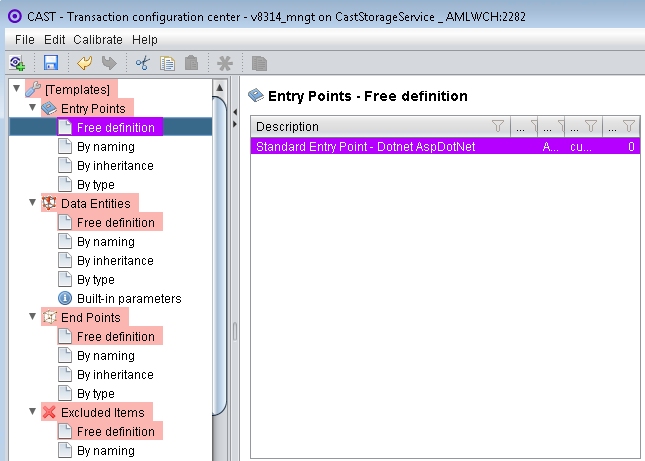Screen dimensions: 645x461
Task: Click the tree panel scrollbar down arrow
Action: pos(221,454)
